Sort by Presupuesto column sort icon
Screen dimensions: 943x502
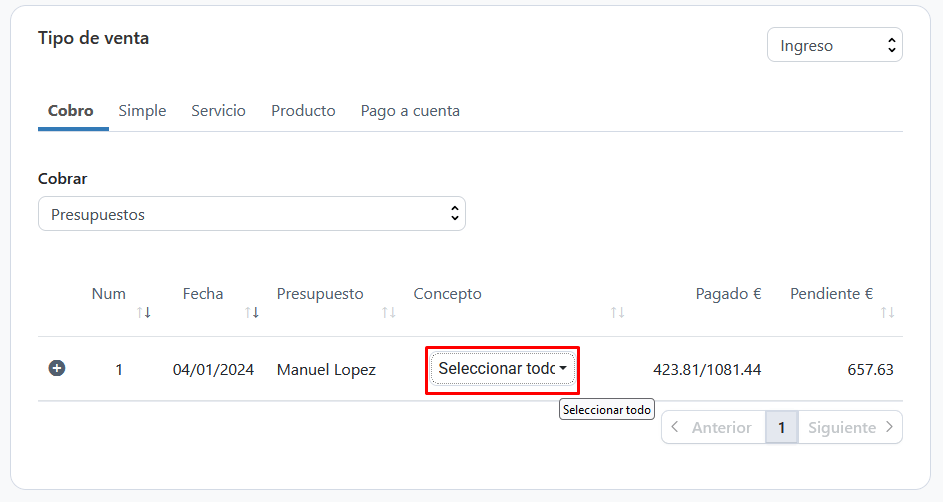pyautogui.click(x=388, y=313)
